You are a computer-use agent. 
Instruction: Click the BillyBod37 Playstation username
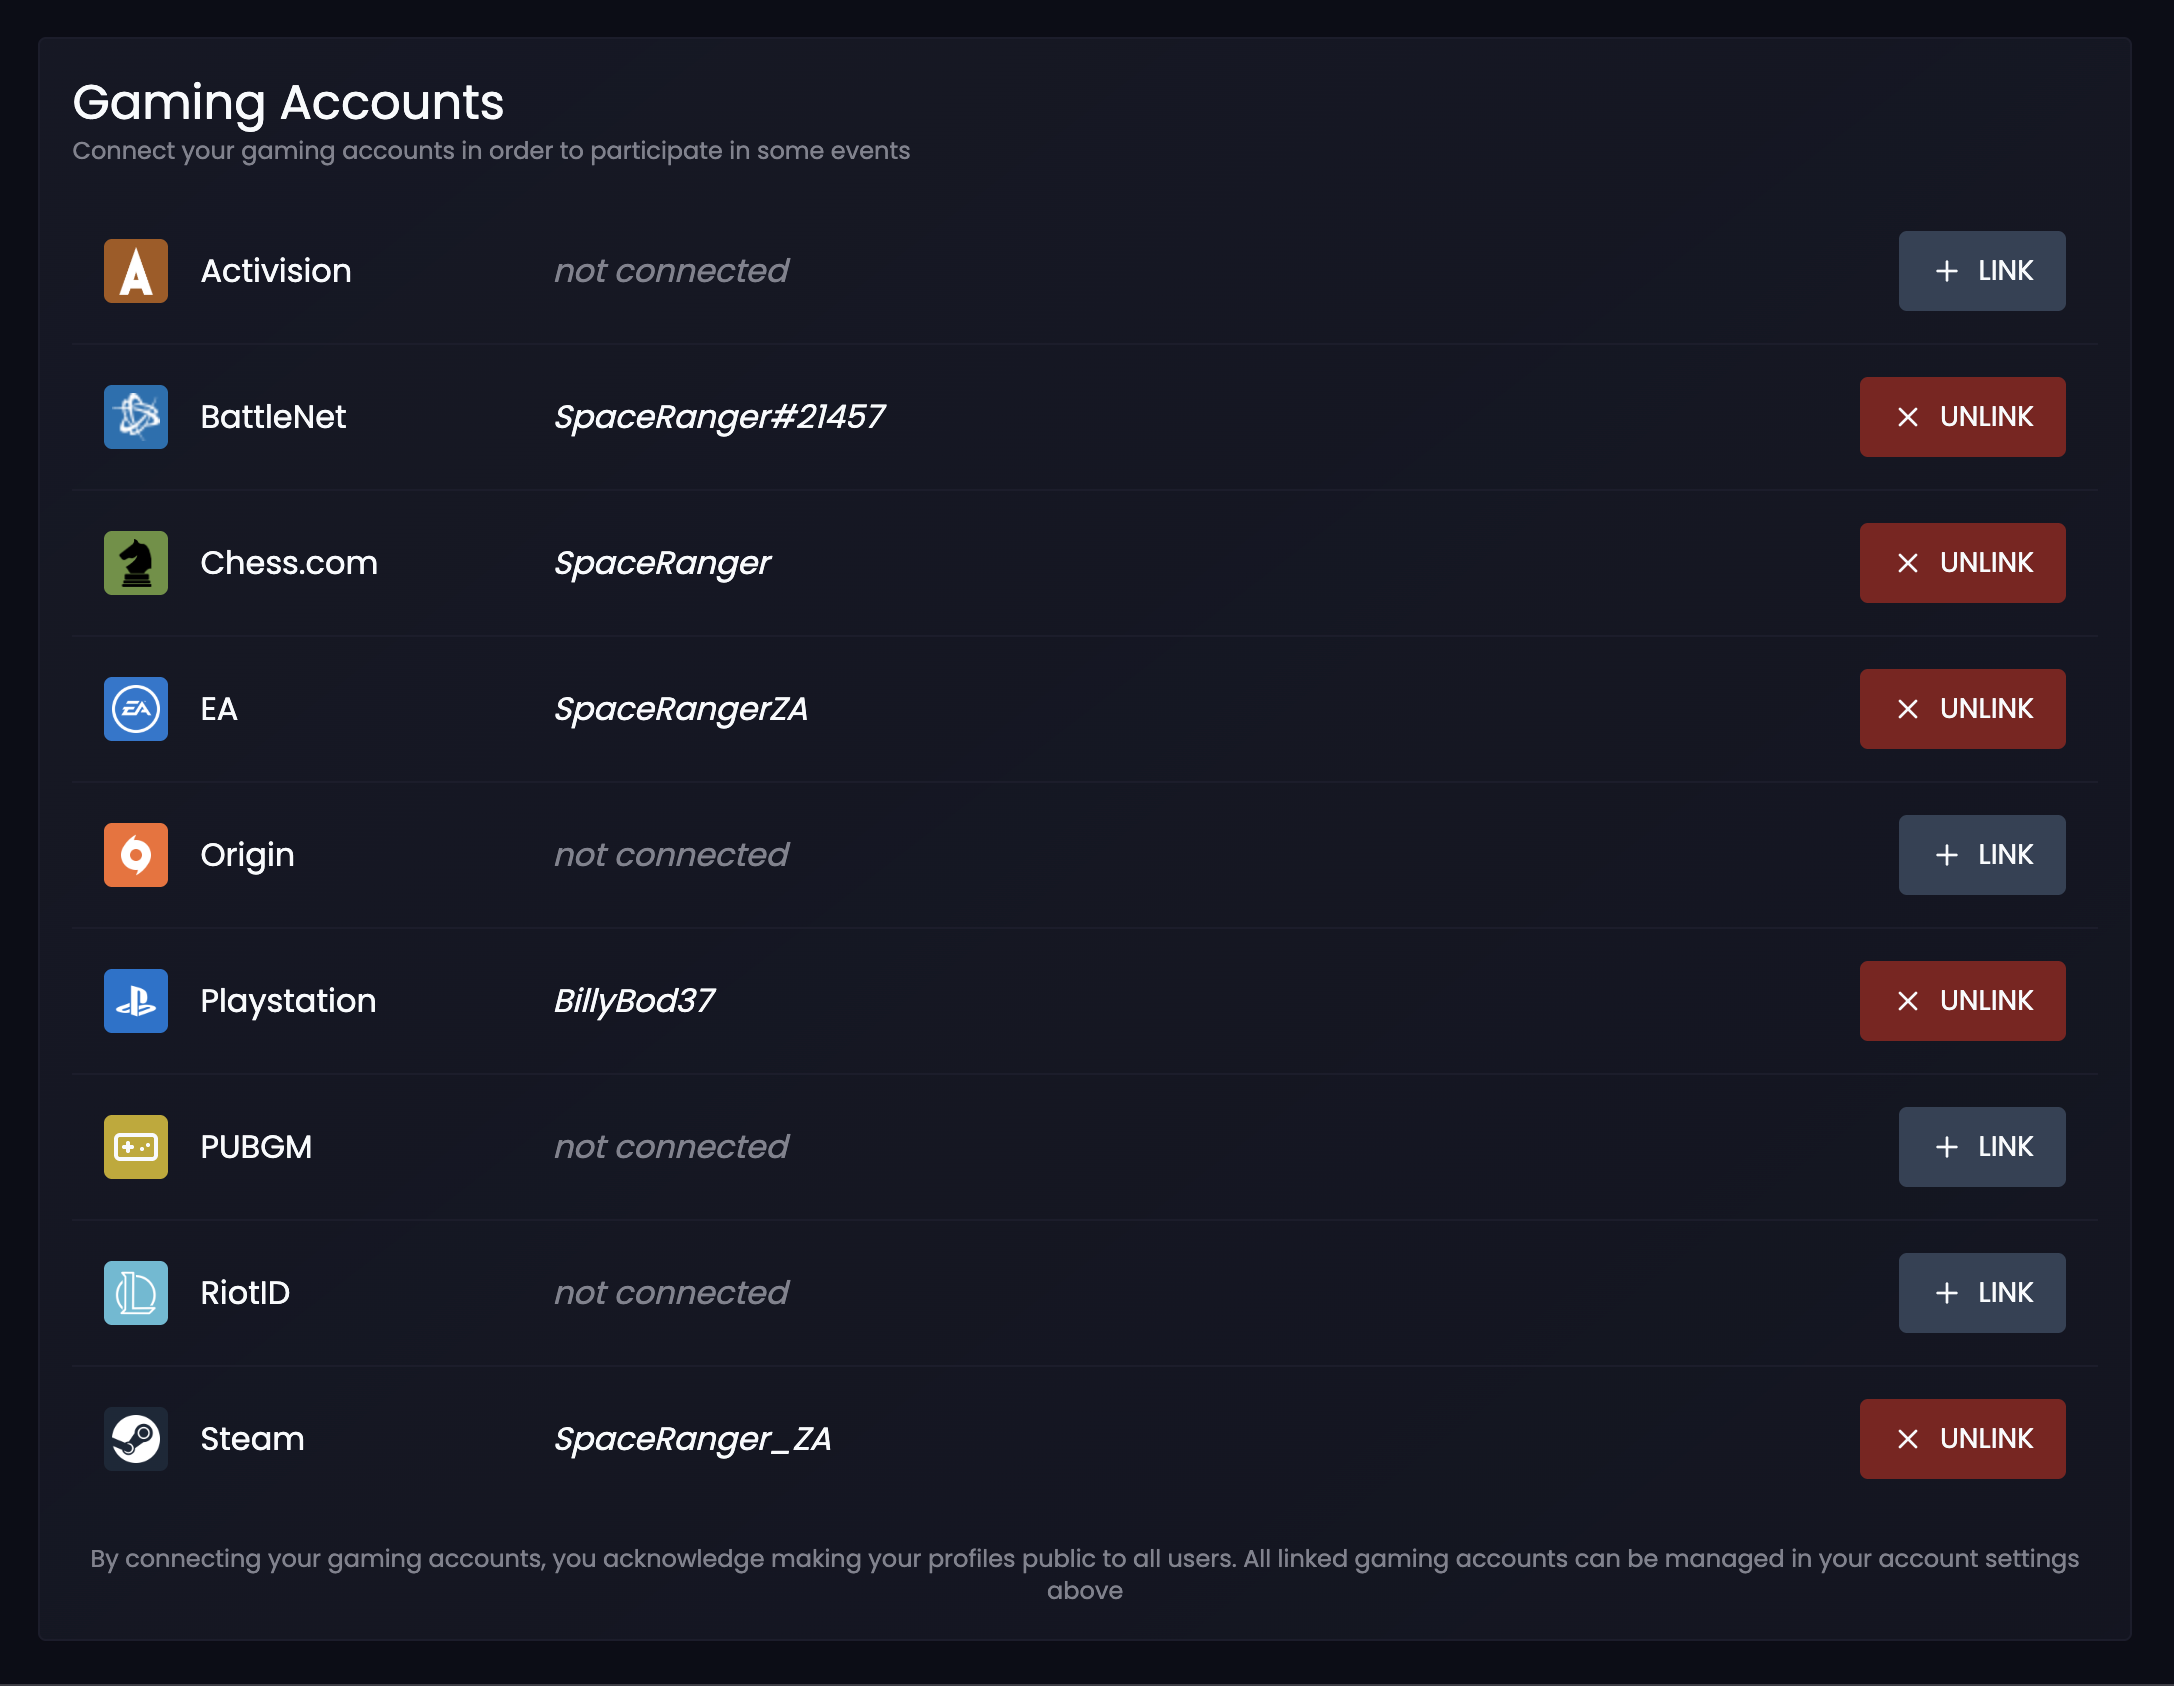(x=634, y=1001)
